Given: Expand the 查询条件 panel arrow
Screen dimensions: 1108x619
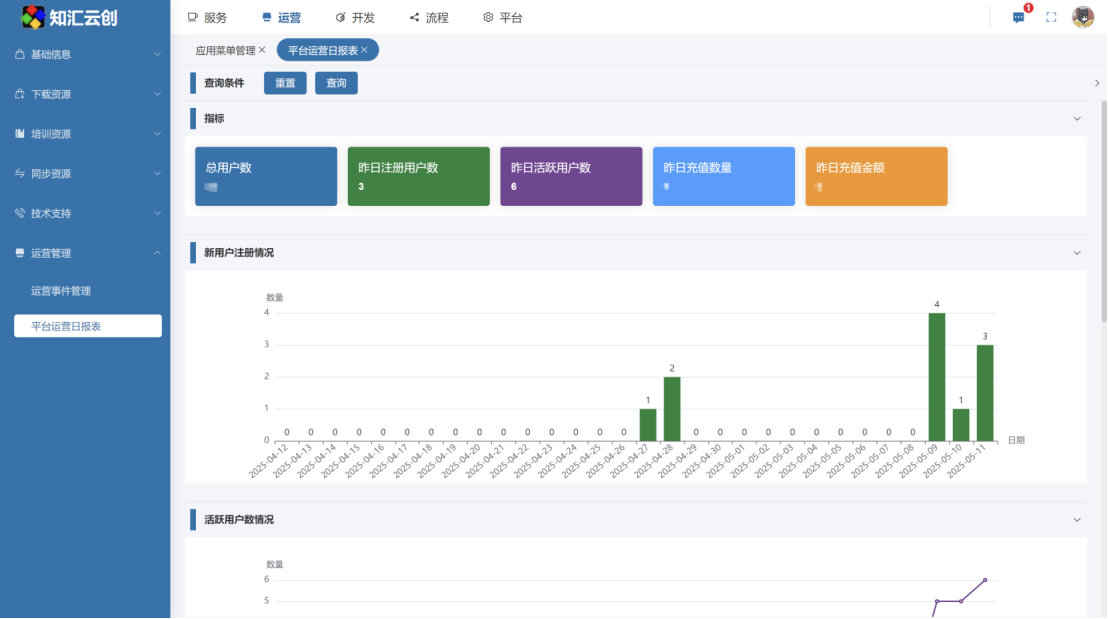Looking at the screenshot, I should 1097,83.
